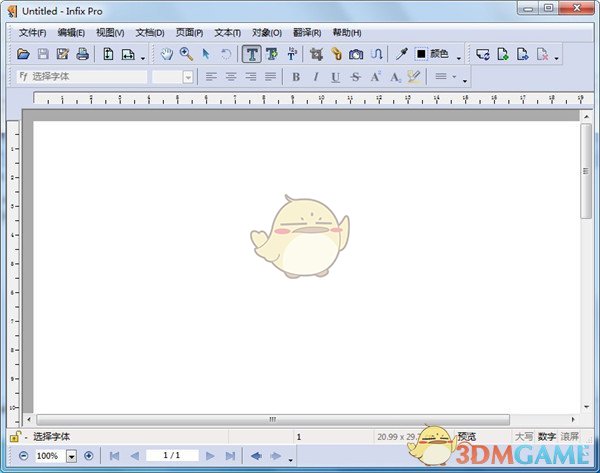
Task: Select the Eyedropper tool
Action: click(x=401, y=54)
